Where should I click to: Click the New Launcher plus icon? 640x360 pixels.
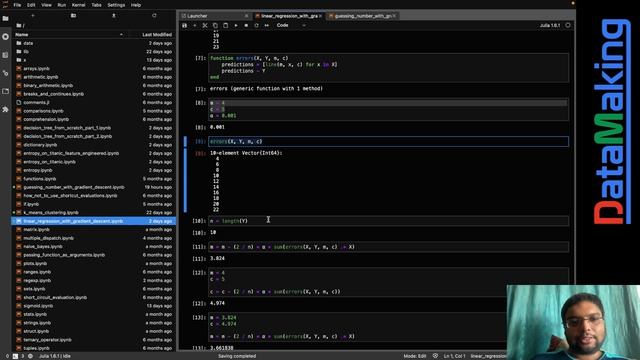[33, 16]
